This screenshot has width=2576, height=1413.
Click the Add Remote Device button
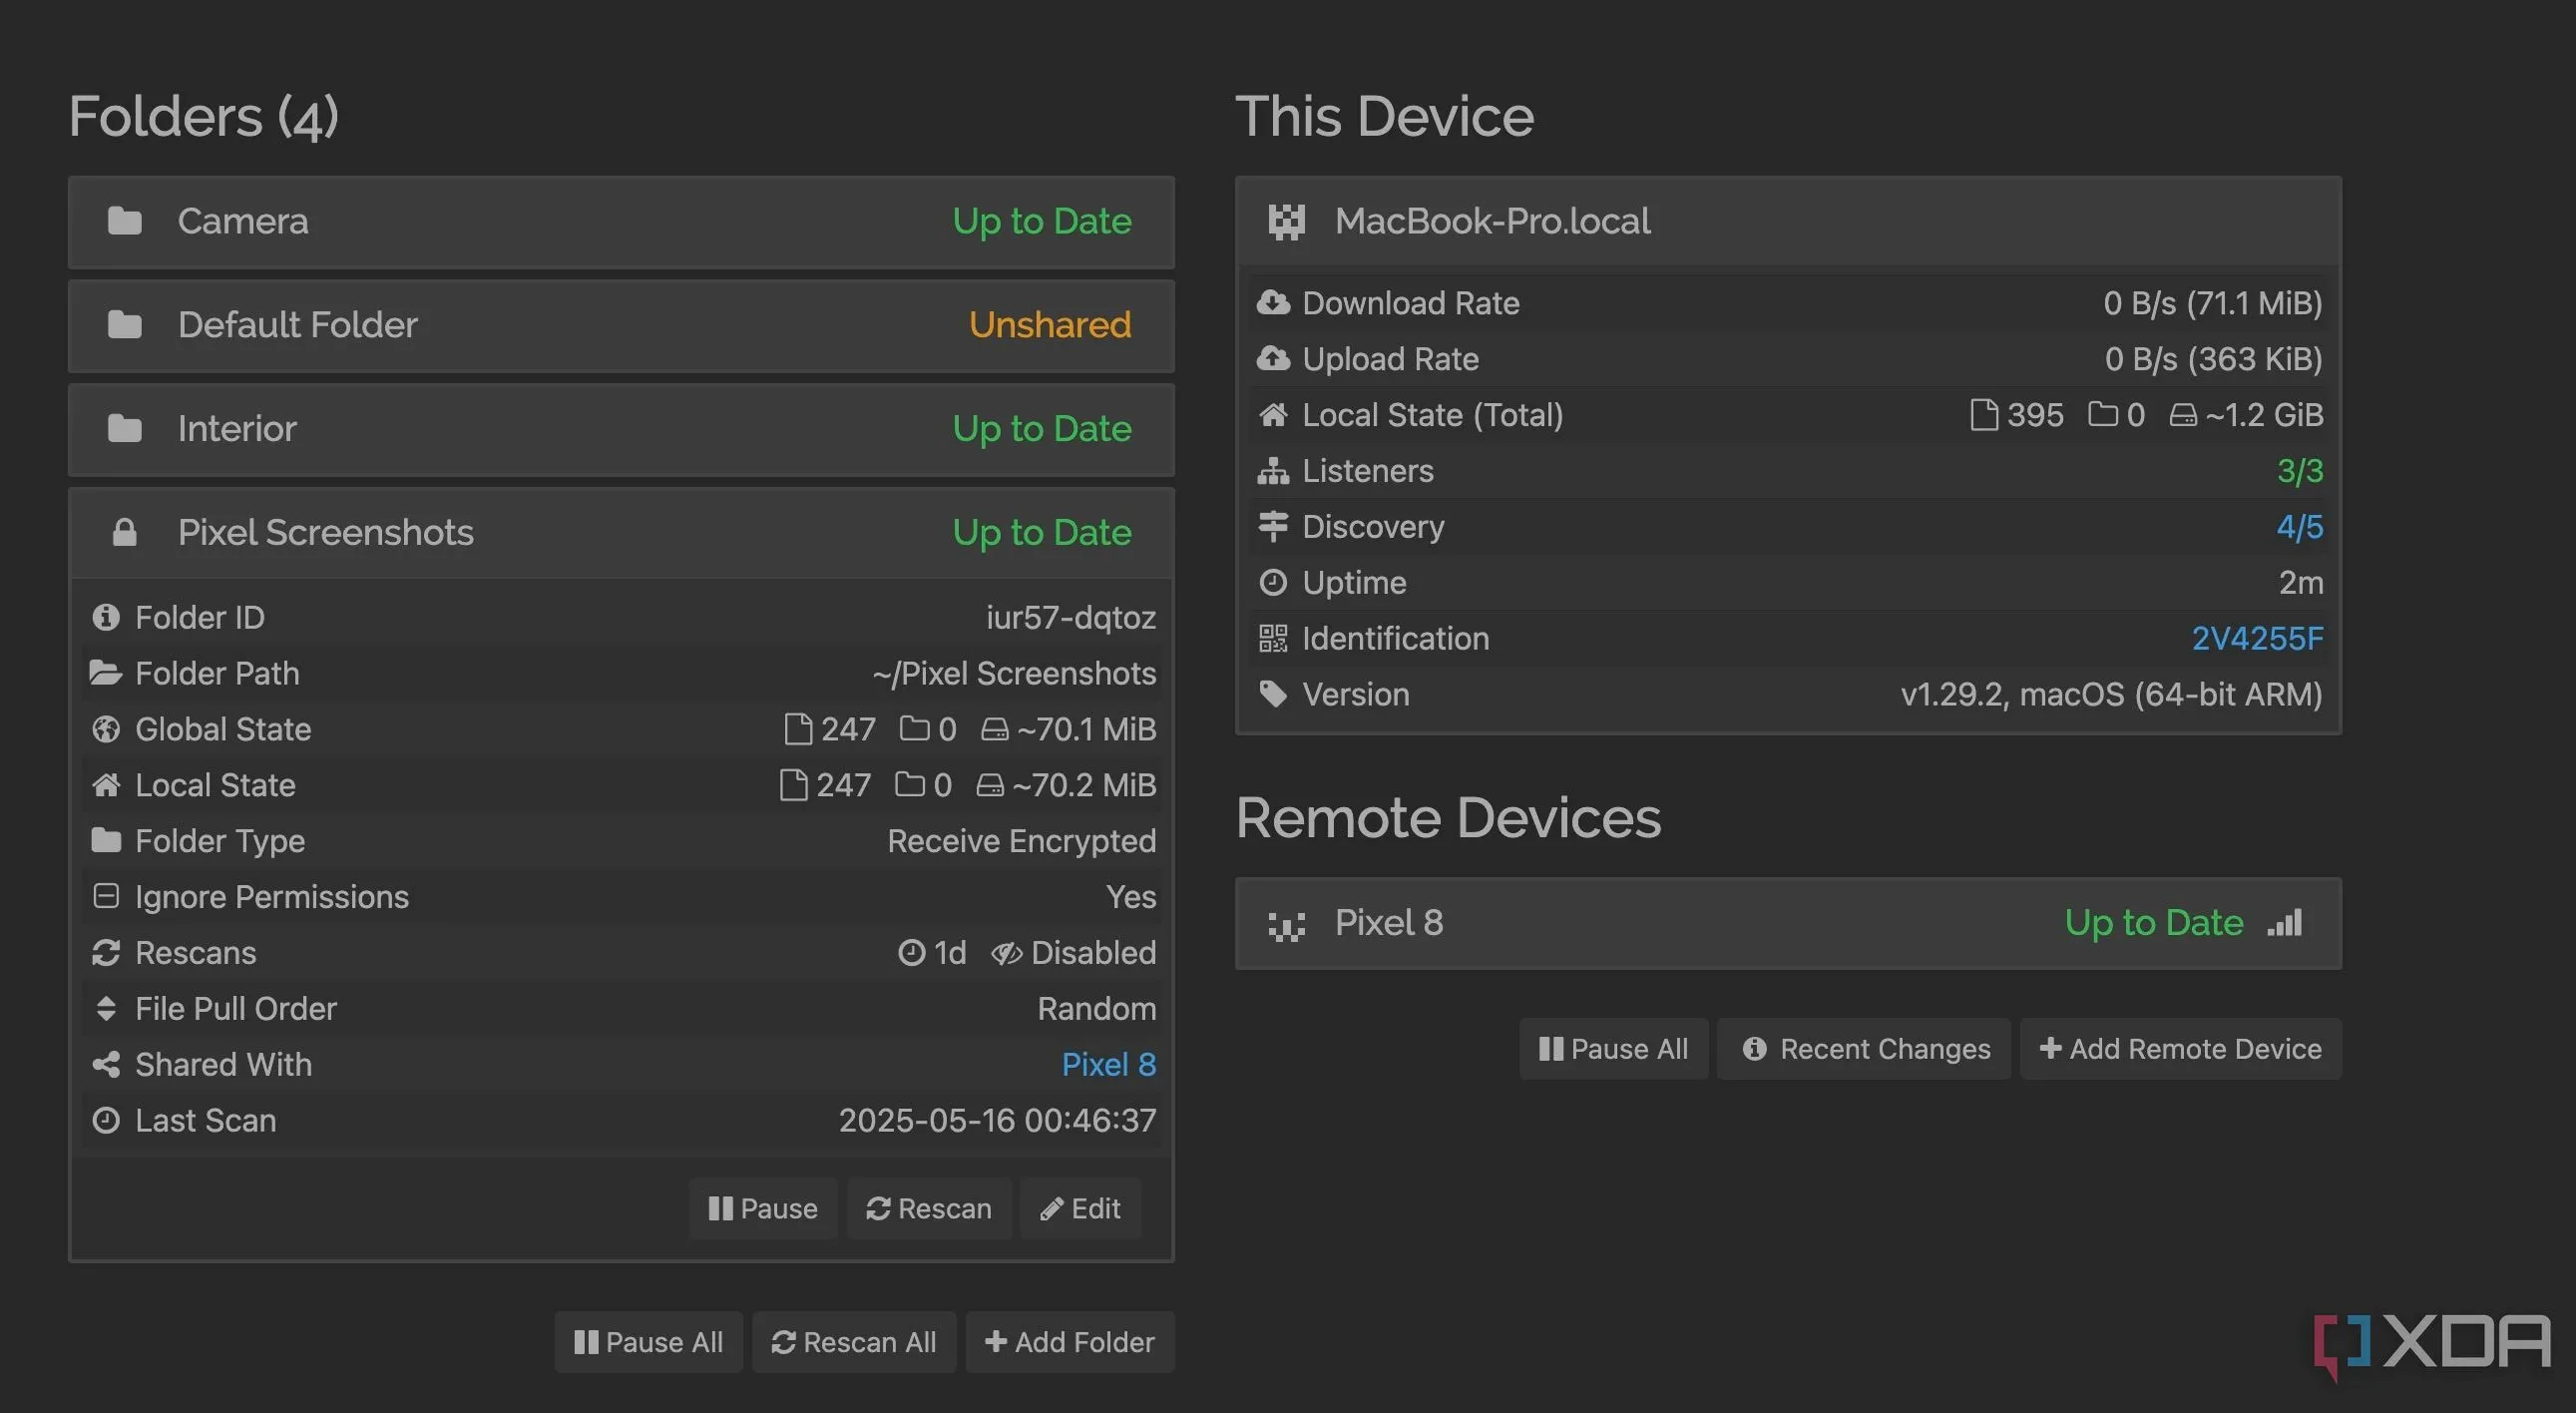tap(2180, 1049)
